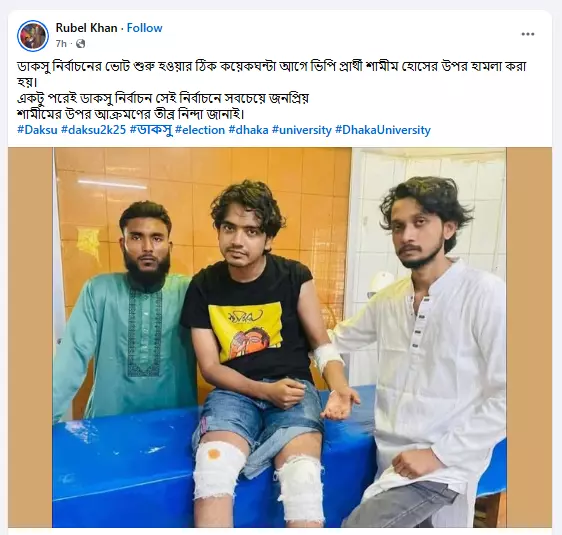The height and width of the screenshot is (535, 562).
Task: Open the three-dots post options menu
Action: [x=528, y=34]
